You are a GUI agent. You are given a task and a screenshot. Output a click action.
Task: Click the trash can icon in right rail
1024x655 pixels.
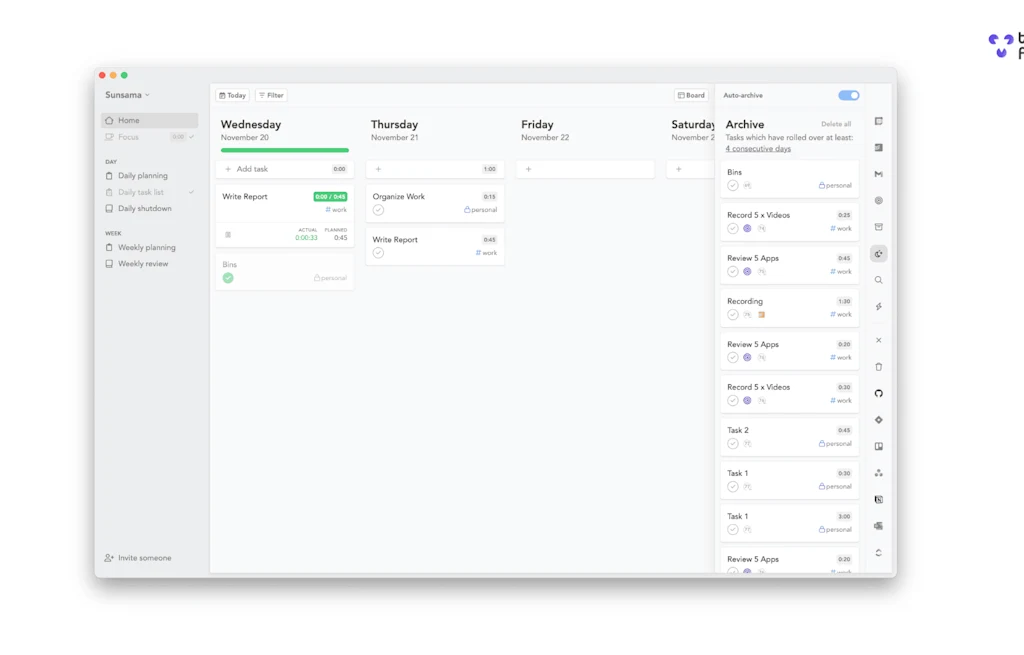click(x=878, y=367)
